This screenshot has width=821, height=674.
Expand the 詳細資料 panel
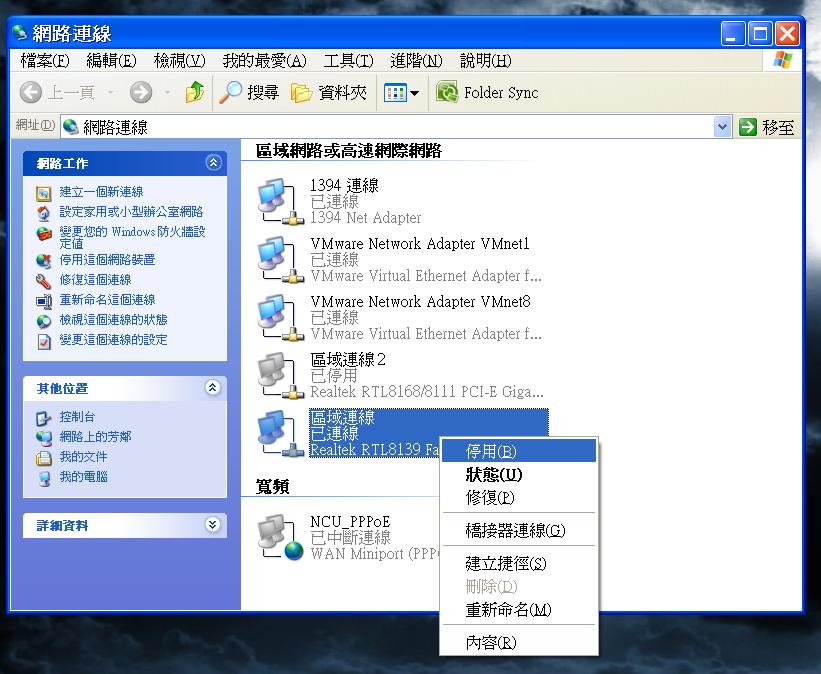coord(212,524)
